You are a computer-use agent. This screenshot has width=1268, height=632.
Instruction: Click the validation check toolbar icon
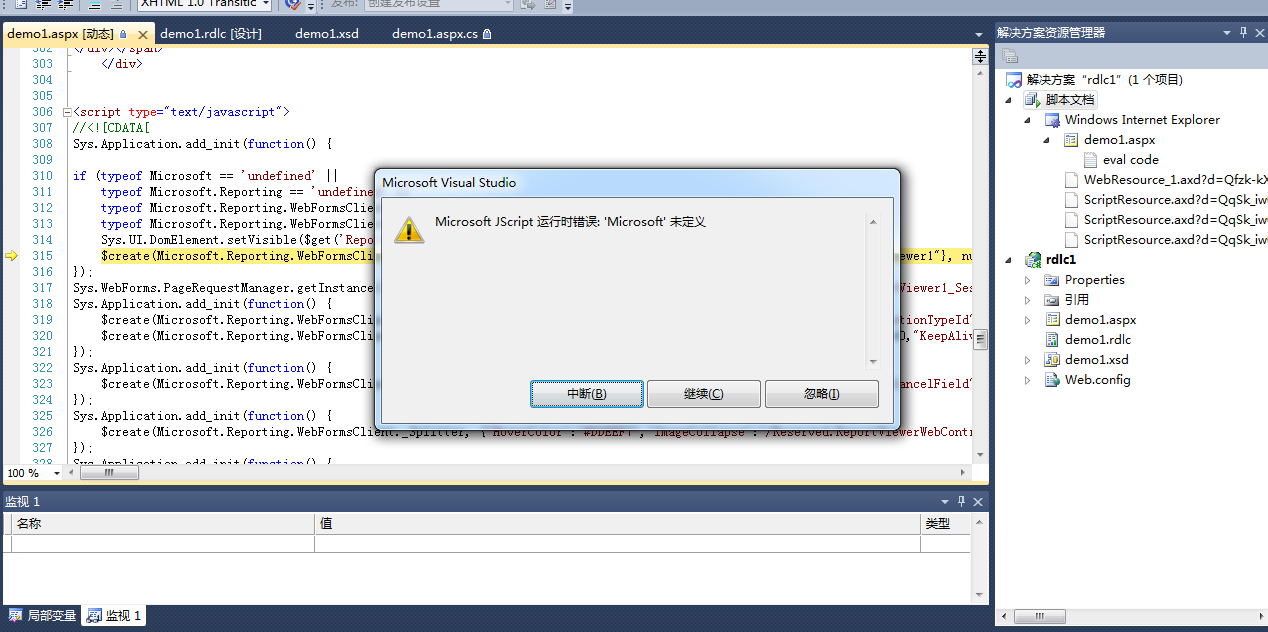tap(292, 4)
